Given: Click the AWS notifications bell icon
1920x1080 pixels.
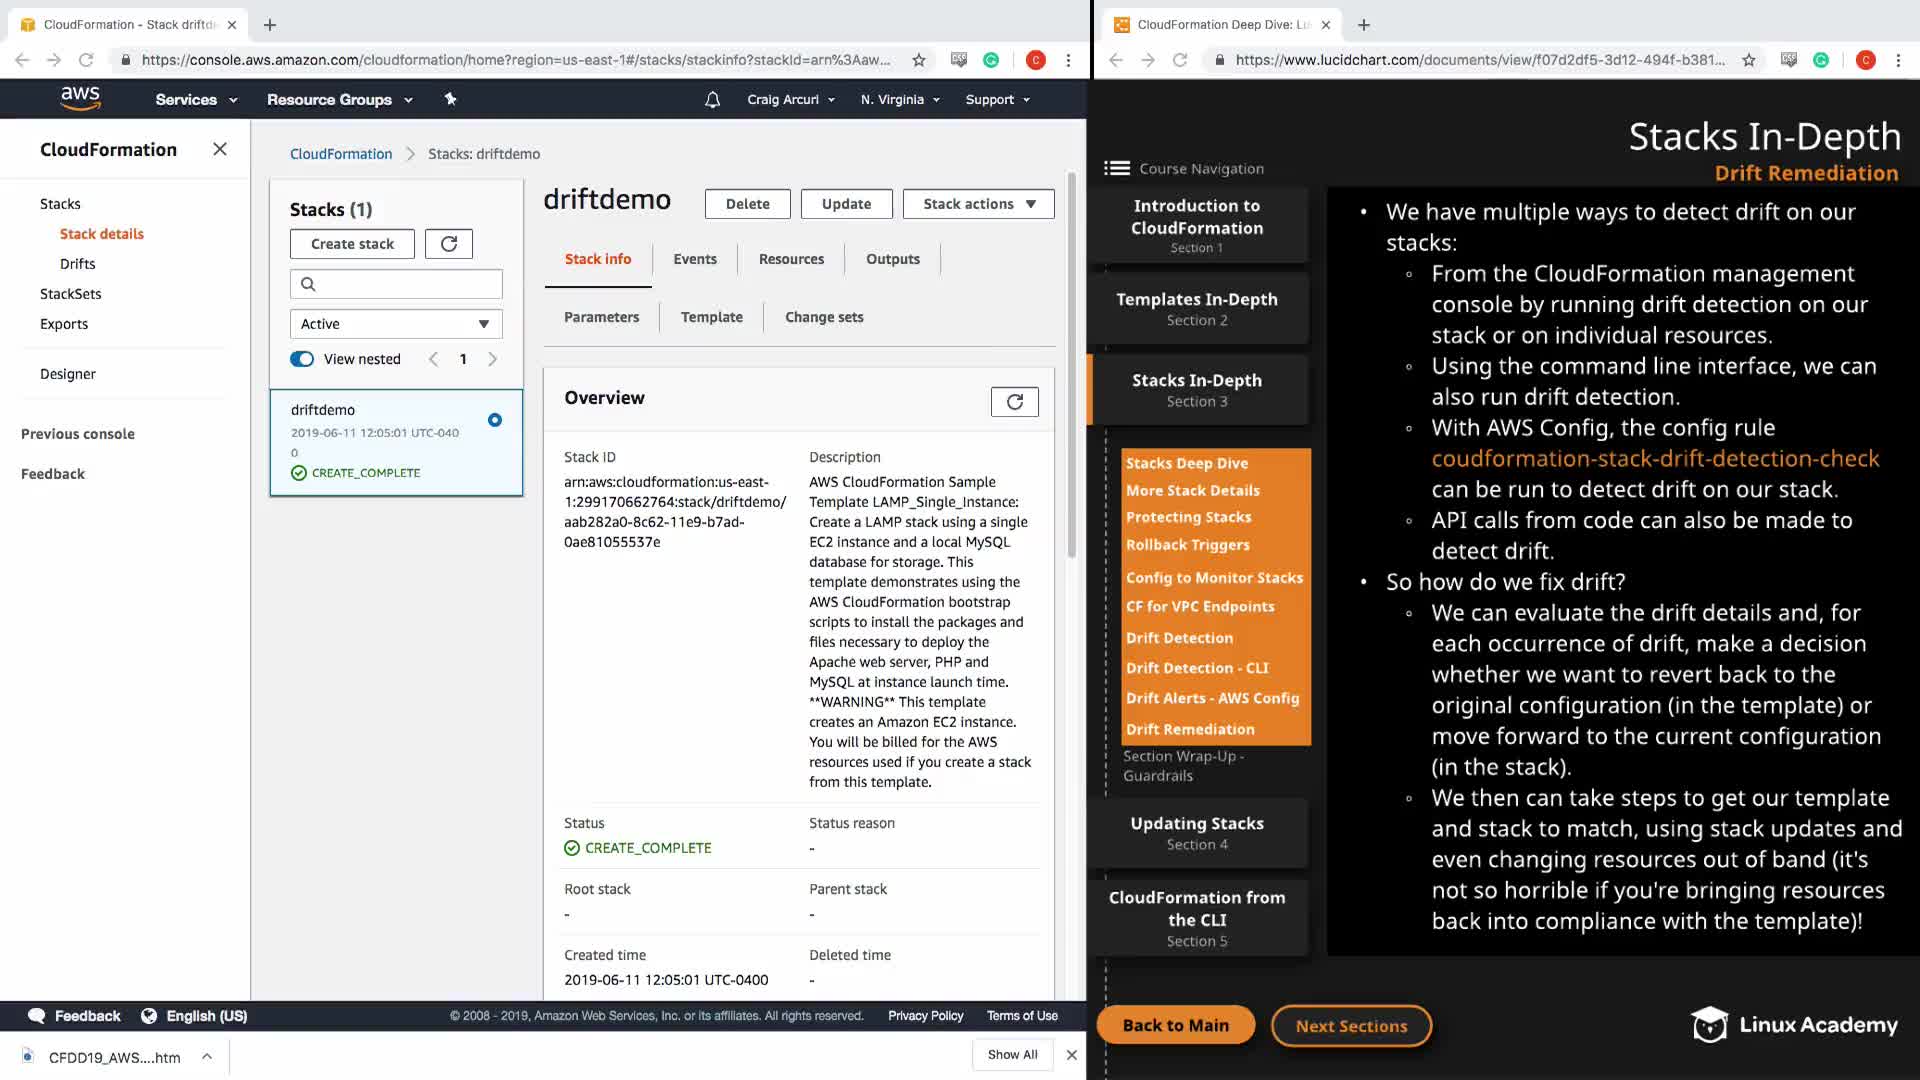Looking at the screenshot, I should (712, 99).
